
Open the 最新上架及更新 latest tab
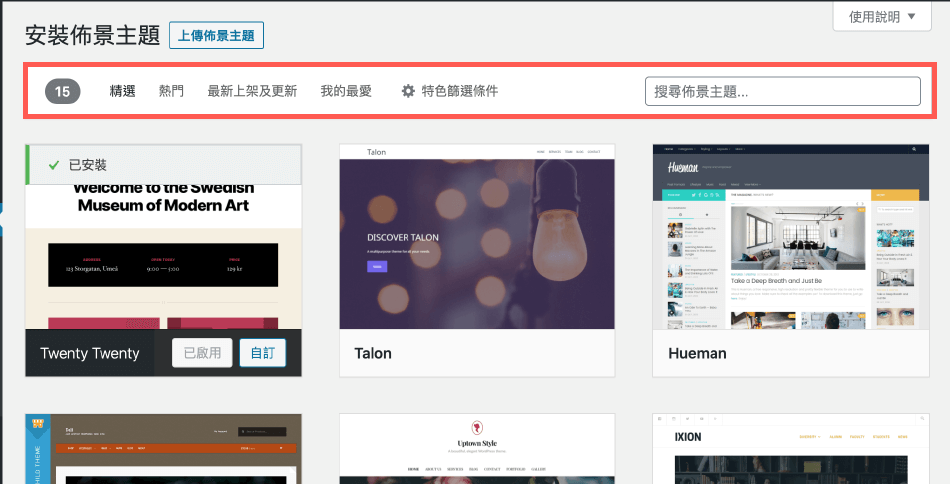tap(252, 91)
